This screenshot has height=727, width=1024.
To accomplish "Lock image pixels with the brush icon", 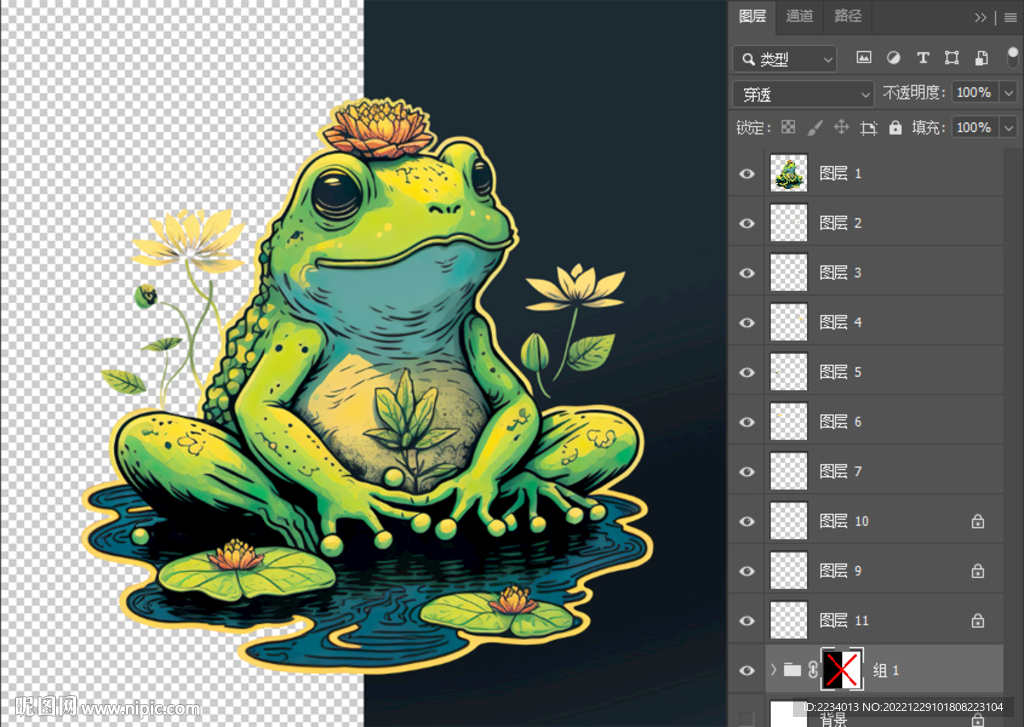I will 815,127.
